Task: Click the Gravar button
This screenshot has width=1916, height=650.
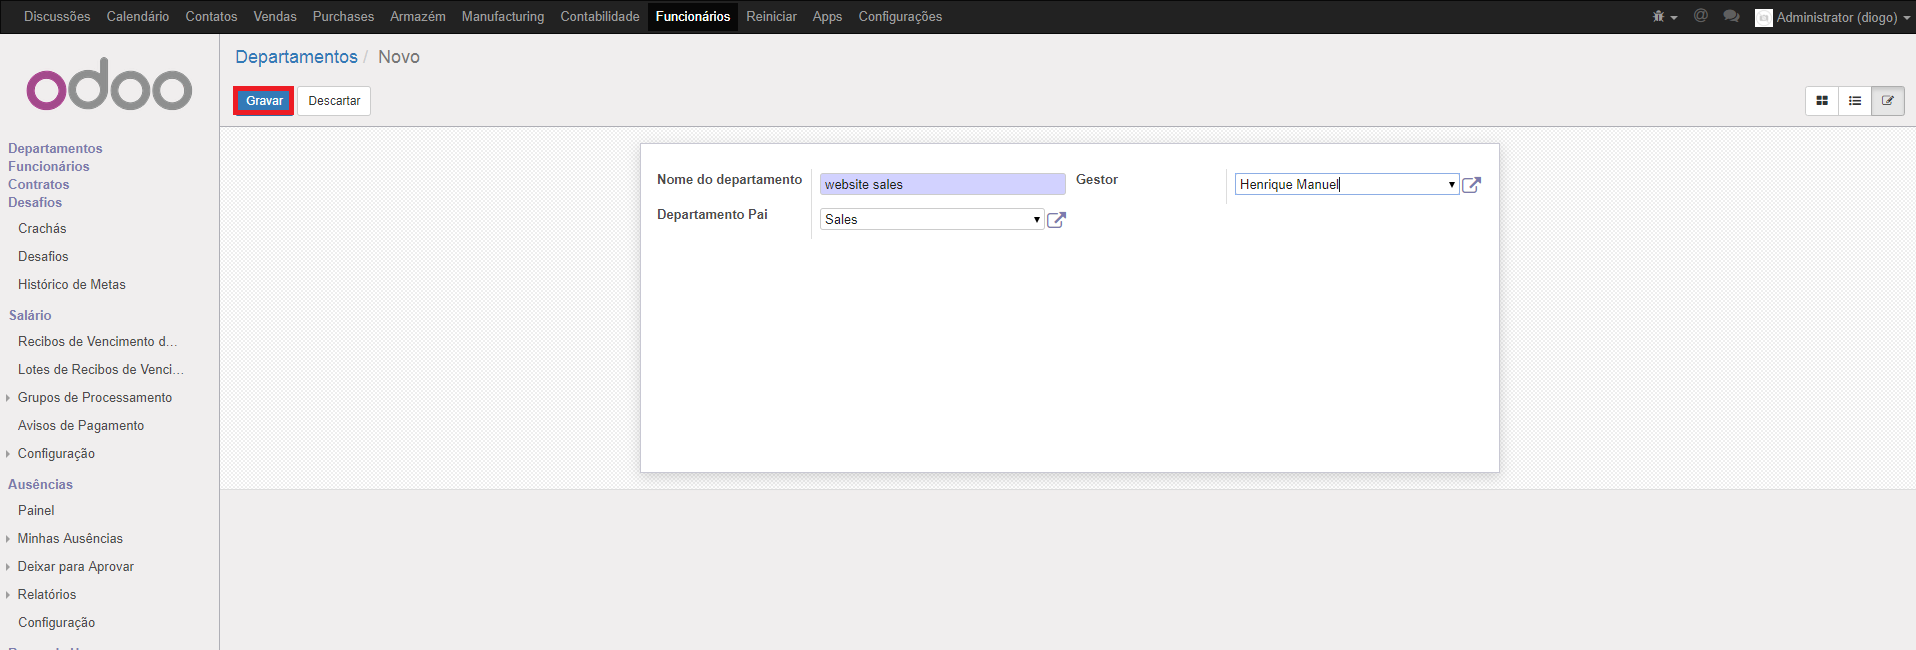Action: tap(264, 101)
